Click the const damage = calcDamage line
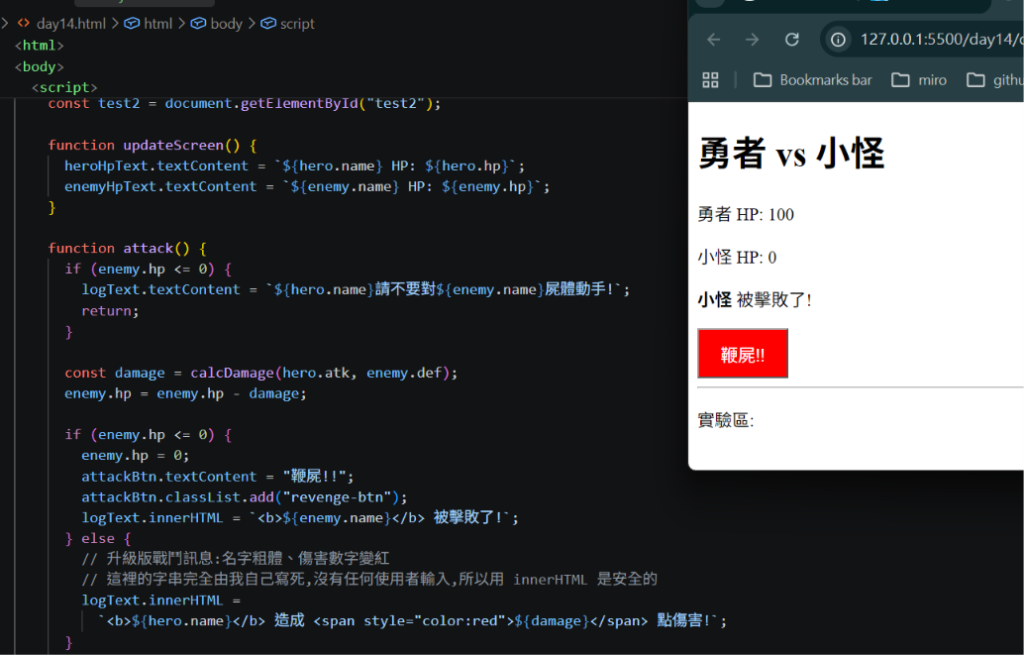 261,373
